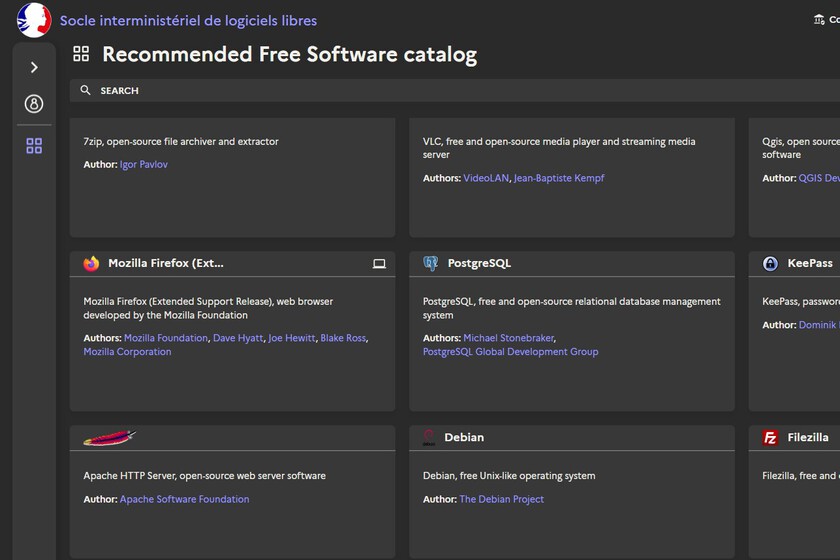Open the account icon in sidebar
Screen dimensions: 840x560
pyautogui.click(x=34, y=104)
